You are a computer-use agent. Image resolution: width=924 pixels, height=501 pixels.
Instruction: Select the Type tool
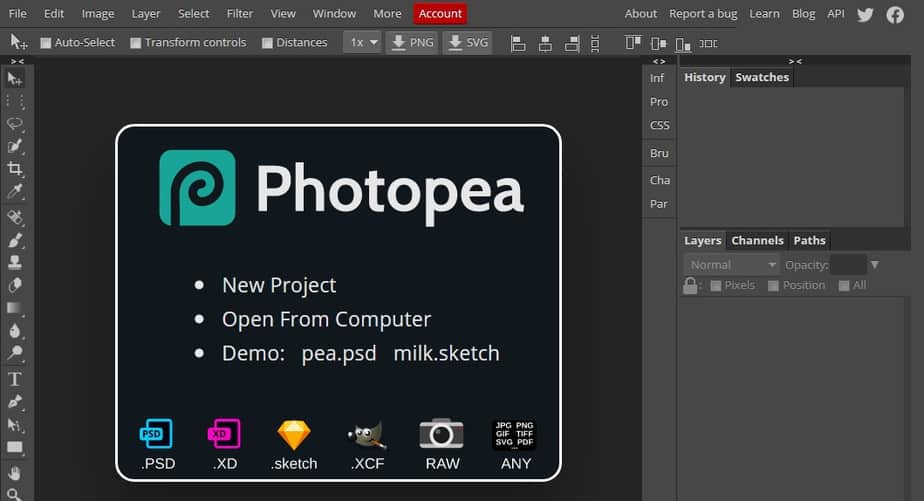coord(15,379)
